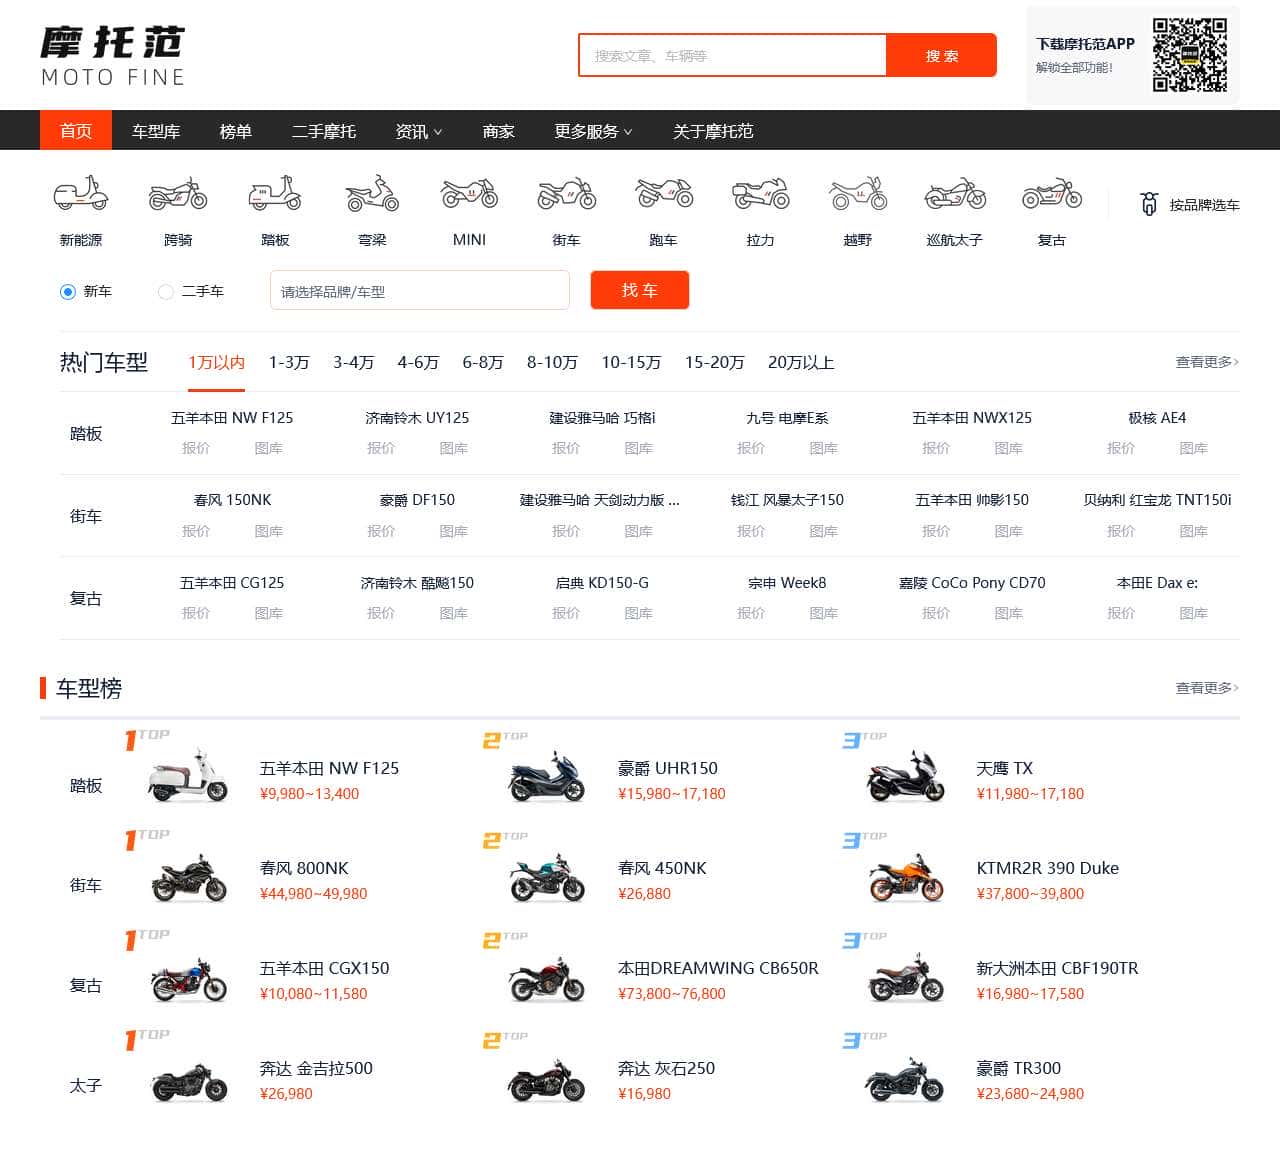This screenshot has width=1280, height=1167.
Task: Expand the 资讯 navigation dropdown
Action: coord(418,131)
